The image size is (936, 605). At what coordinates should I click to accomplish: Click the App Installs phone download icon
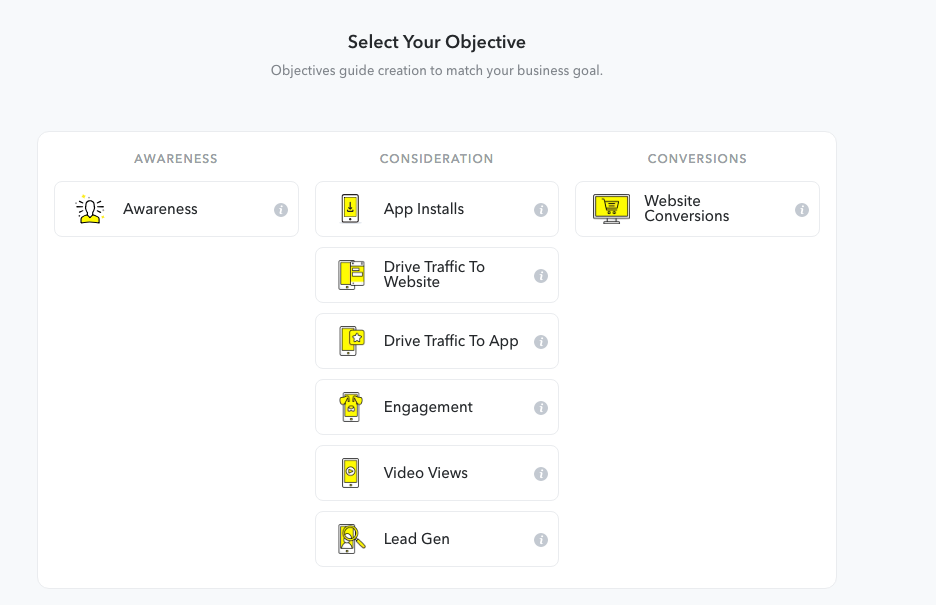(350, 209)
